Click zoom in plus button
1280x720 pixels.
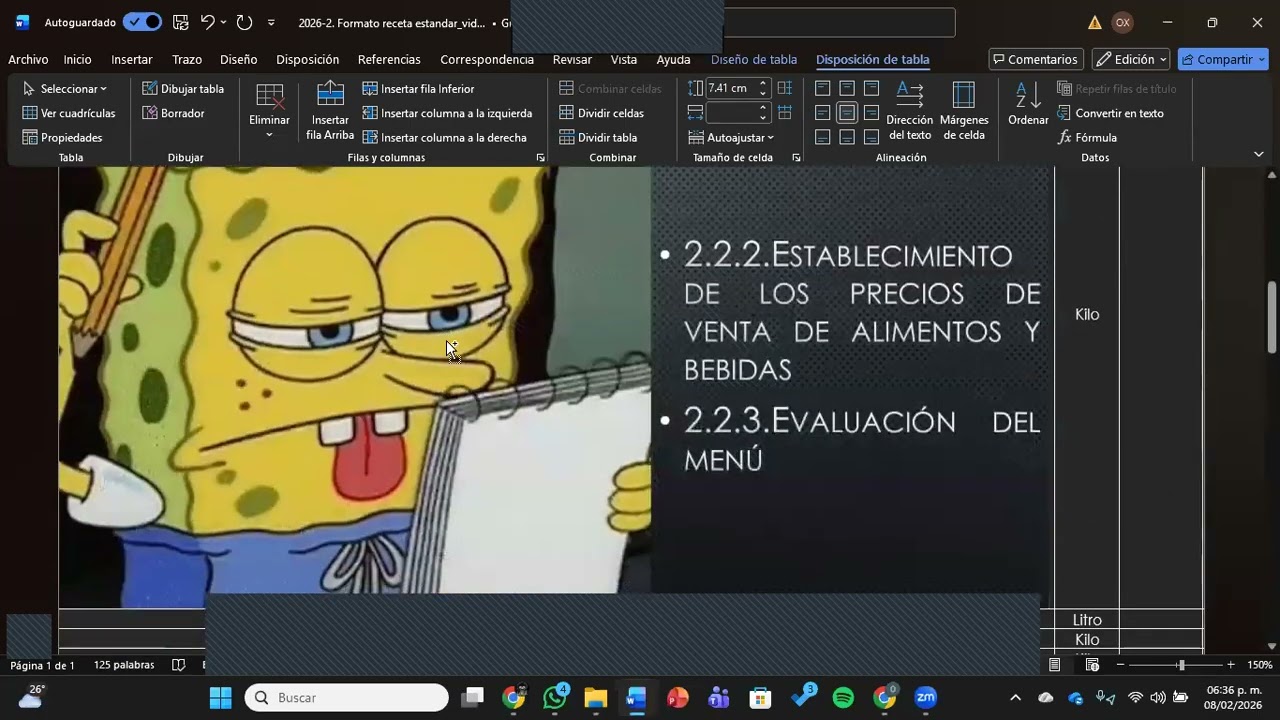click(1230, 665)
